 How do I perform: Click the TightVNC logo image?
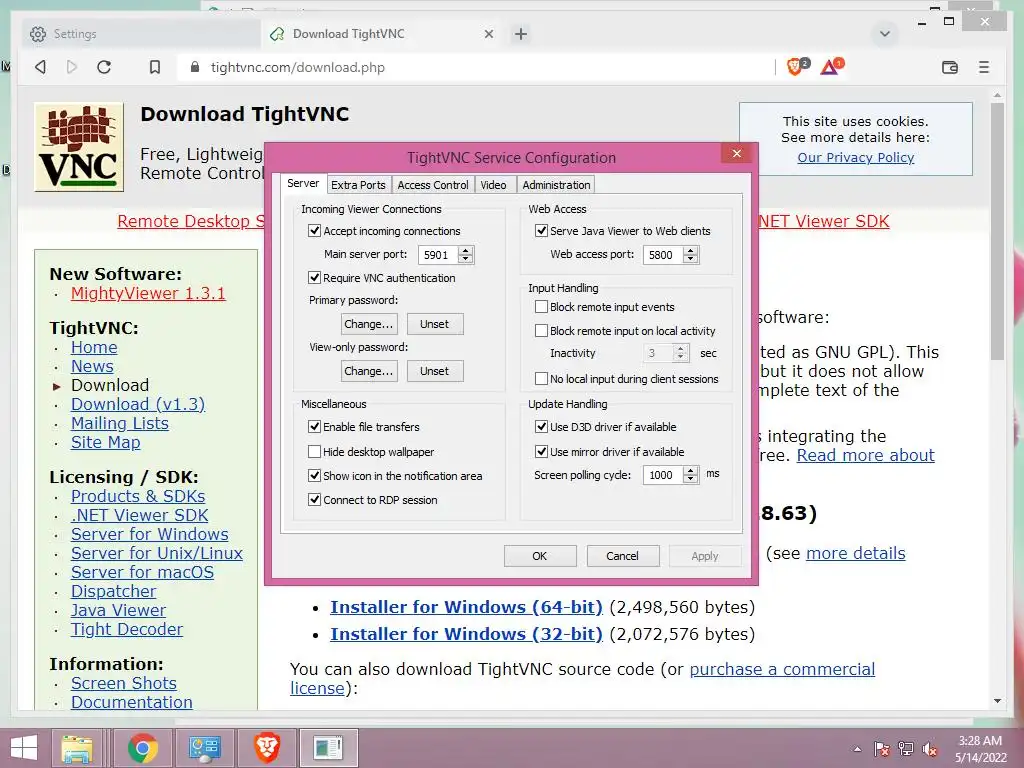pyautogui.click(x=79, y=147)
